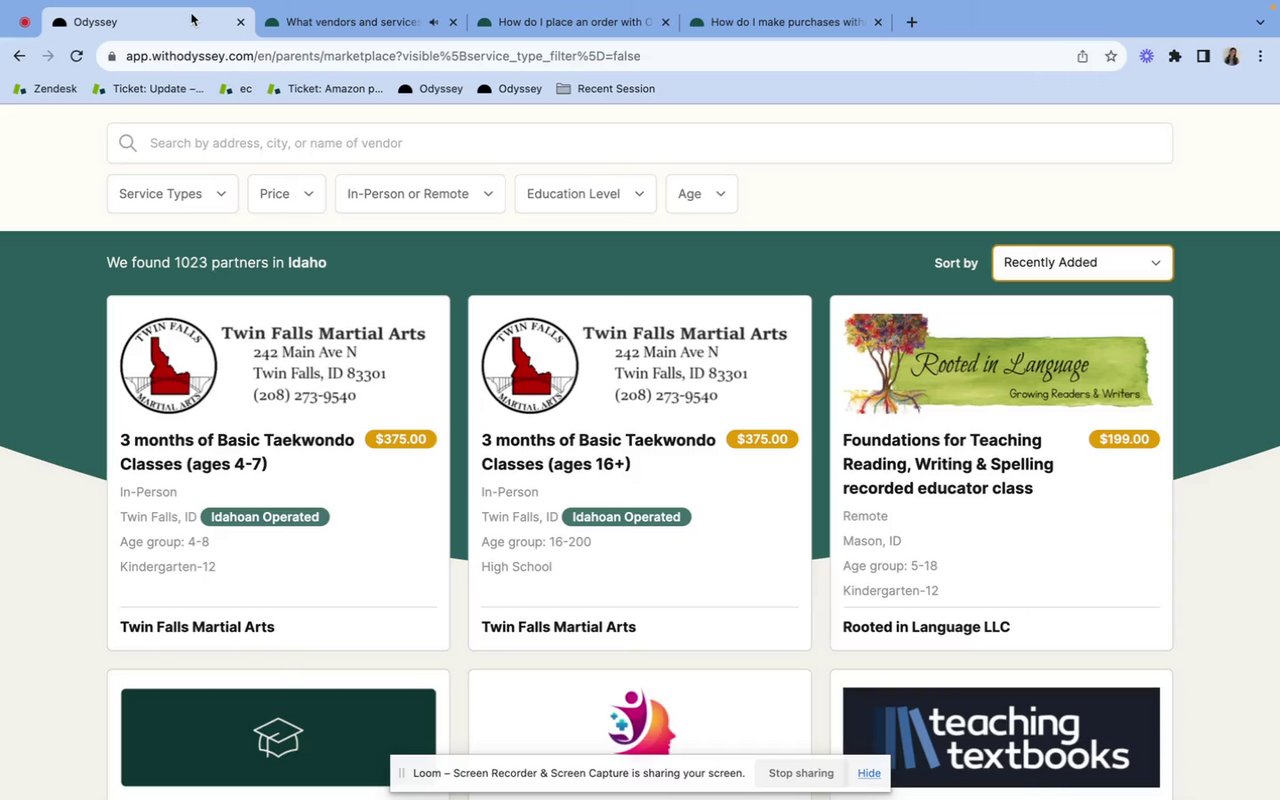Bookmark this page with the star
Viewport: 1280px width, 800px height.
1111,57
